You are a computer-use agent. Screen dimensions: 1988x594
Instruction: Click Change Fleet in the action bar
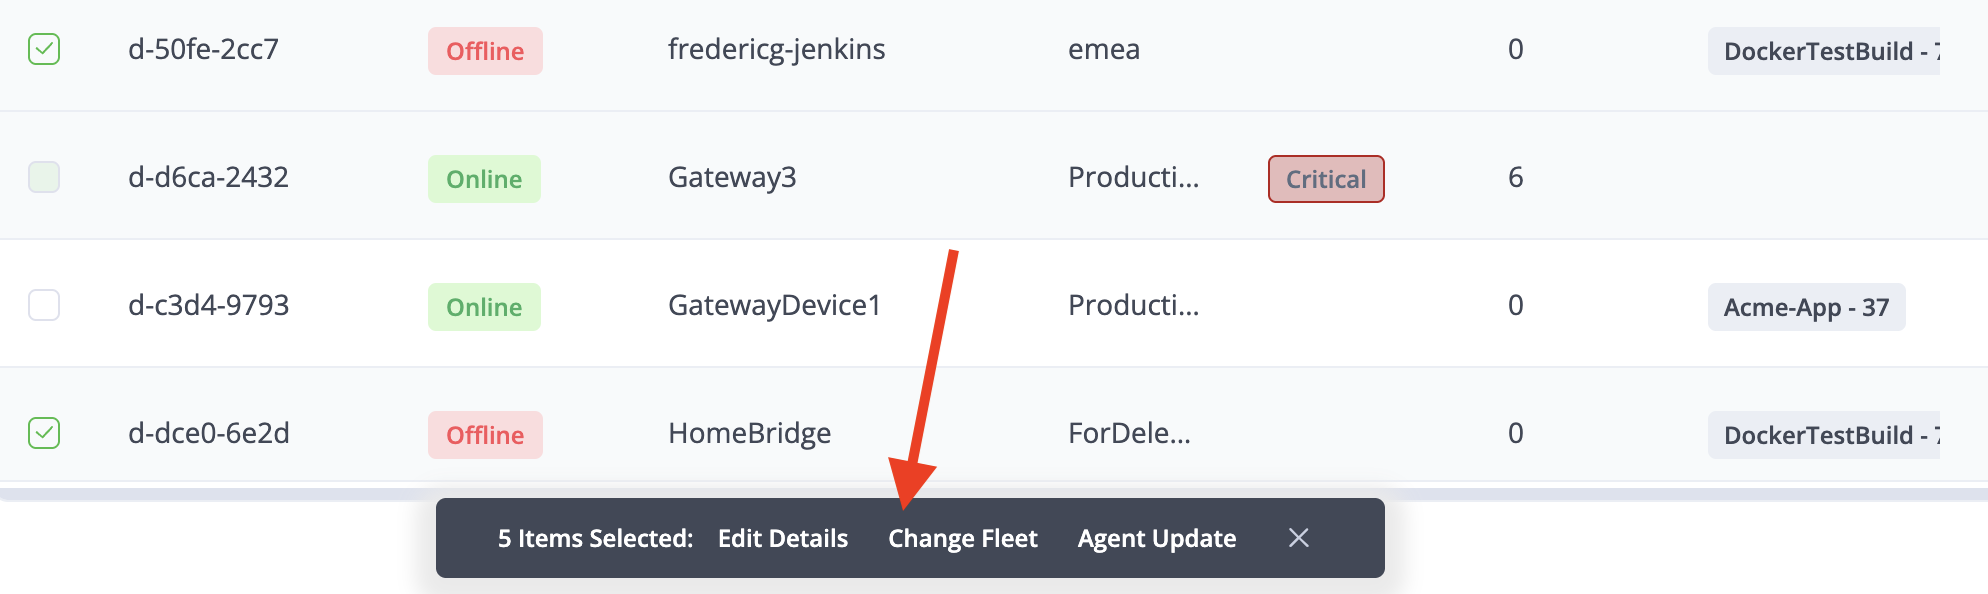[x=962, y=538]
